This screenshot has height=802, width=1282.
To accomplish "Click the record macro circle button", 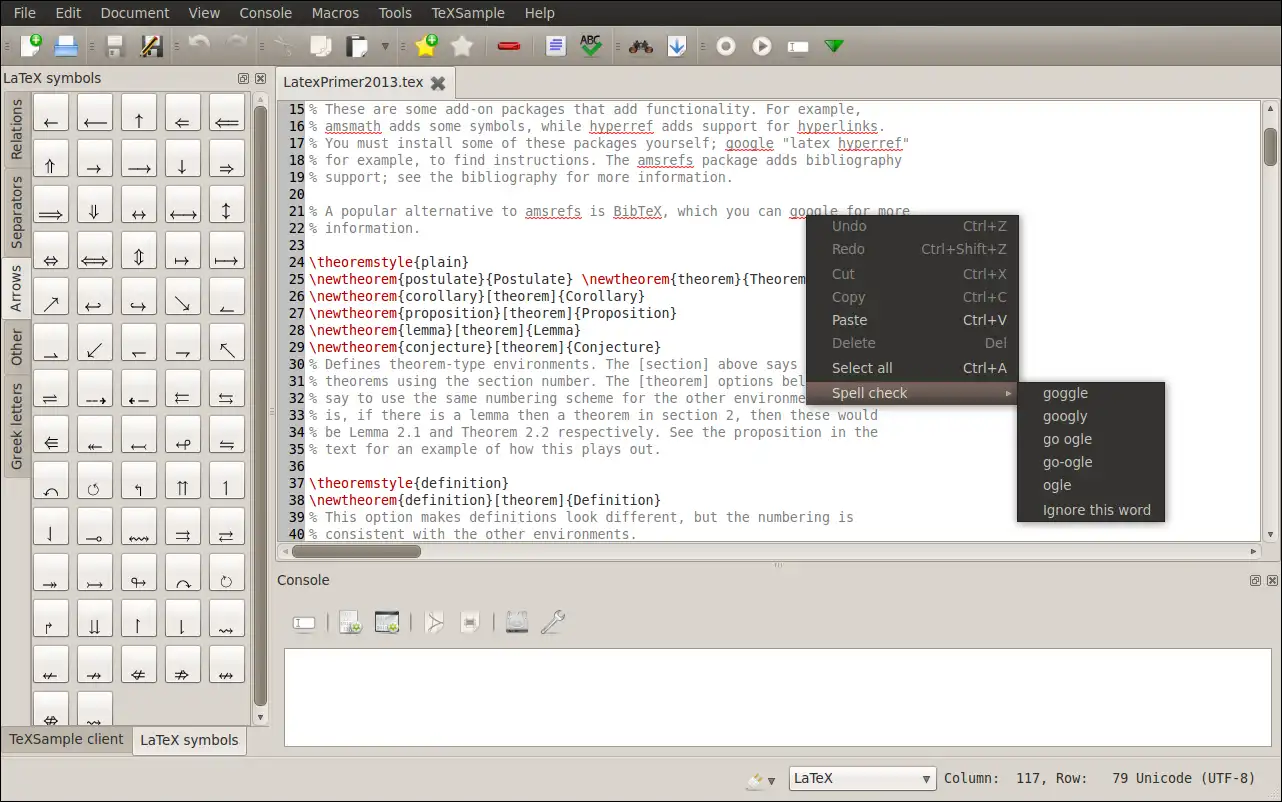I will [x=726, y=46].
